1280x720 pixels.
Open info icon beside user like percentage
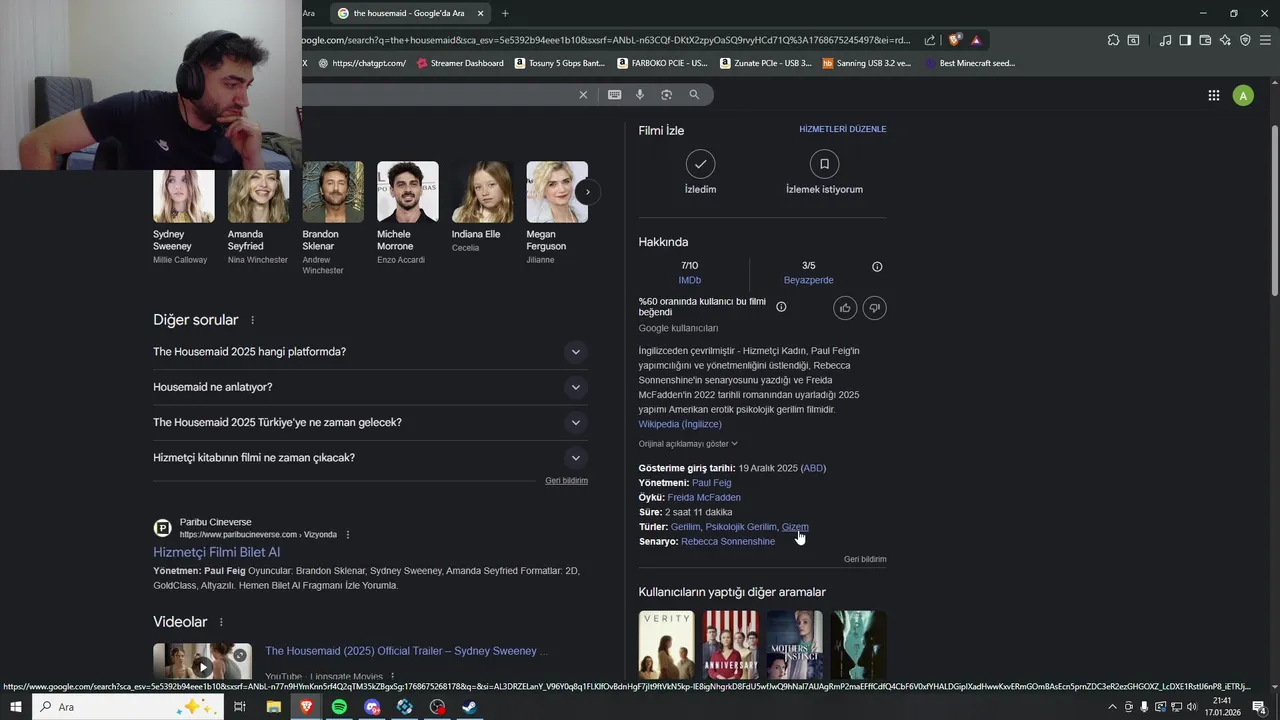(781, 307)
